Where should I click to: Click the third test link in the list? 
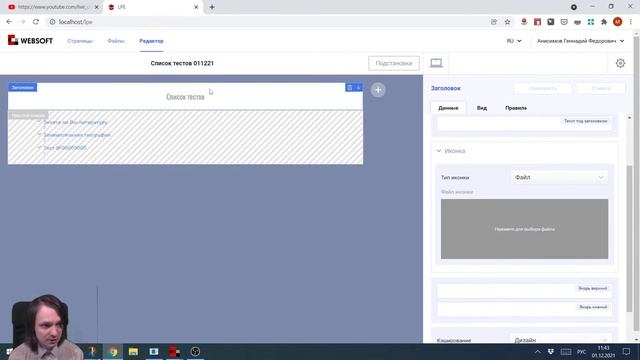65,148
